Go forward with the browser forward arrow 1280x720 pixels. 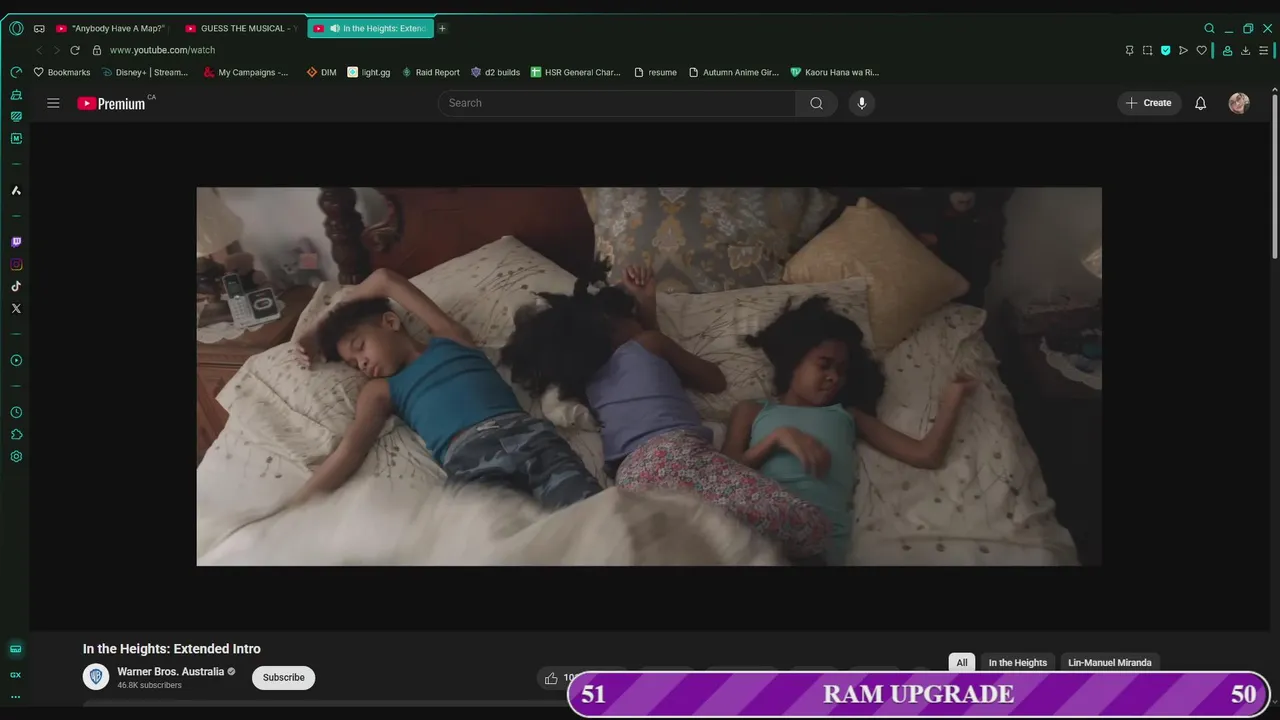(56, 50)
